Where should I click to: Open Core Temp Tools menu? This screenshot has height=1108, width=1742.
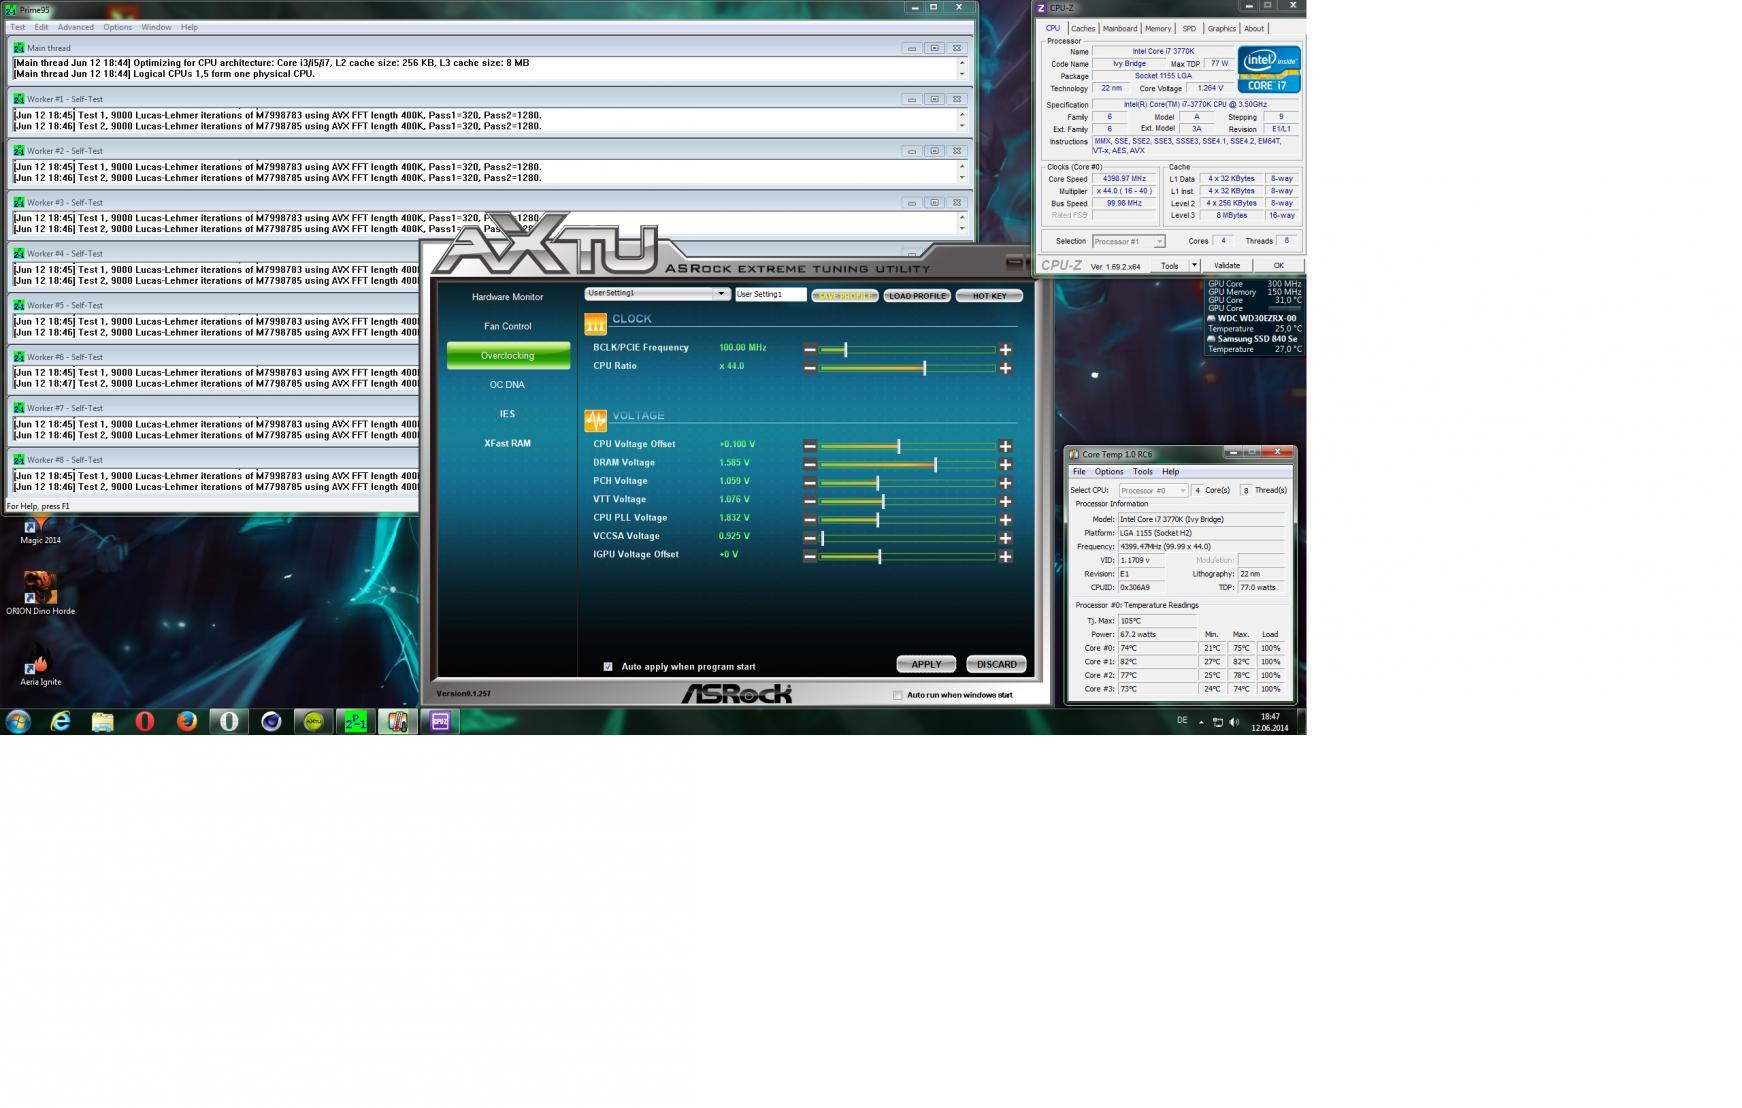(1142, 472)
